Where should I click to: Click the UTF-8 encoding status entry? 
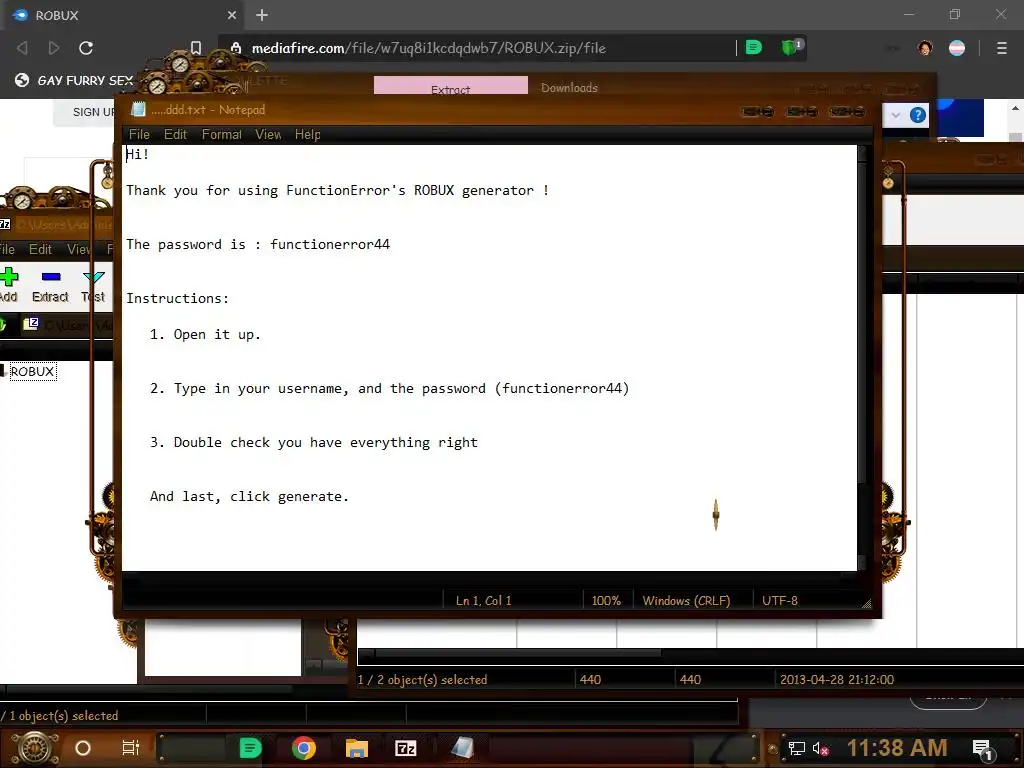tap(780, 601)
